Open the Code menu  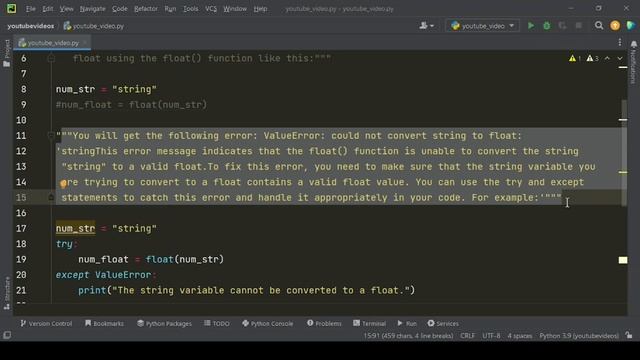pos(120,9)
